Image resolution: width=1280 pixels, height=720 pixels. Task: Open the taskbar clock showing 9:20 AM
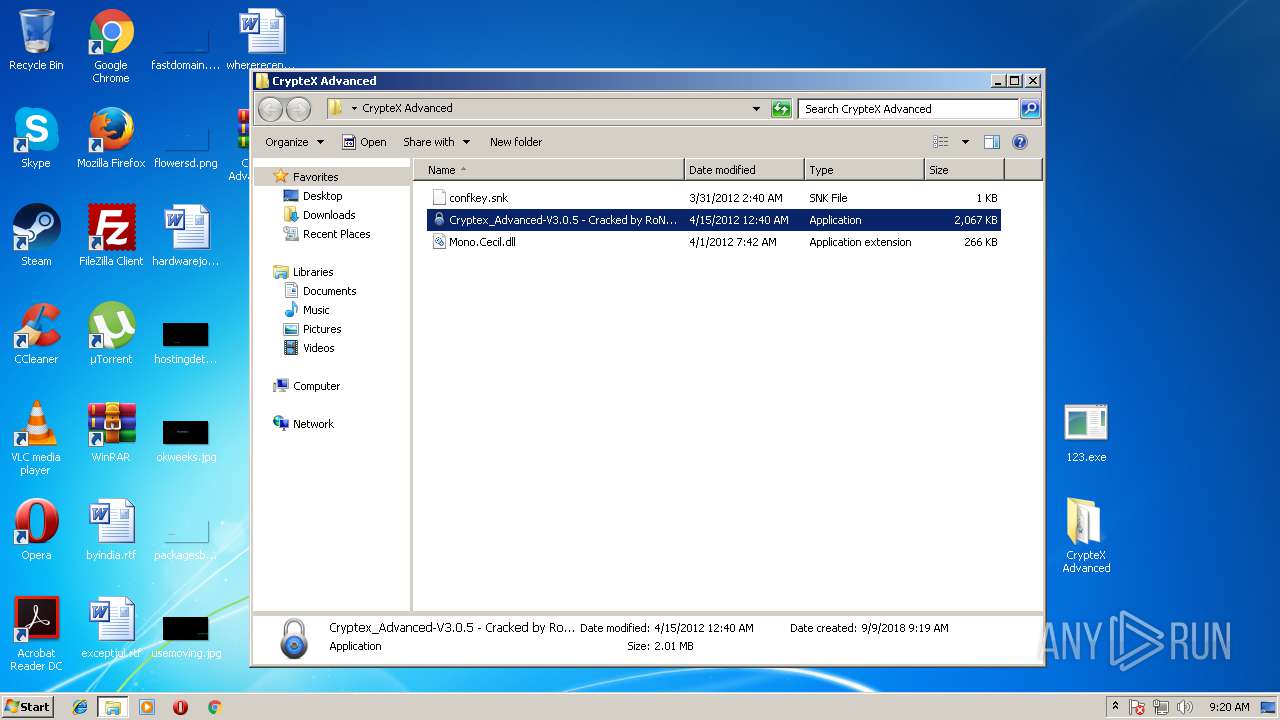[1229, 707]
